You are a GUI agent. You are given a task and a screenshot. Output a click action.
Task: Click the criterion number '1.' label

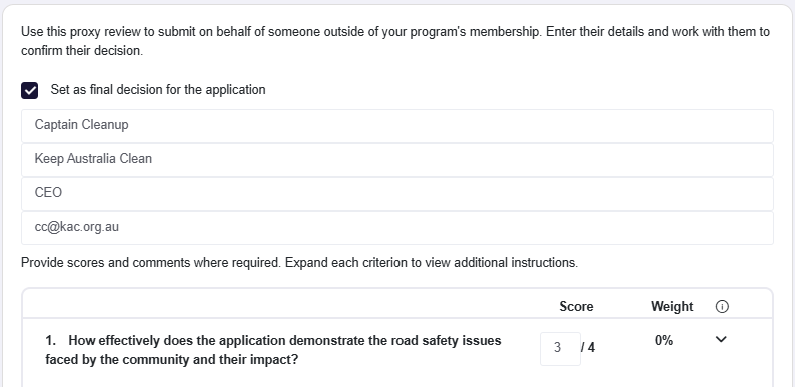pyautogui.click(x=51, y=340)
